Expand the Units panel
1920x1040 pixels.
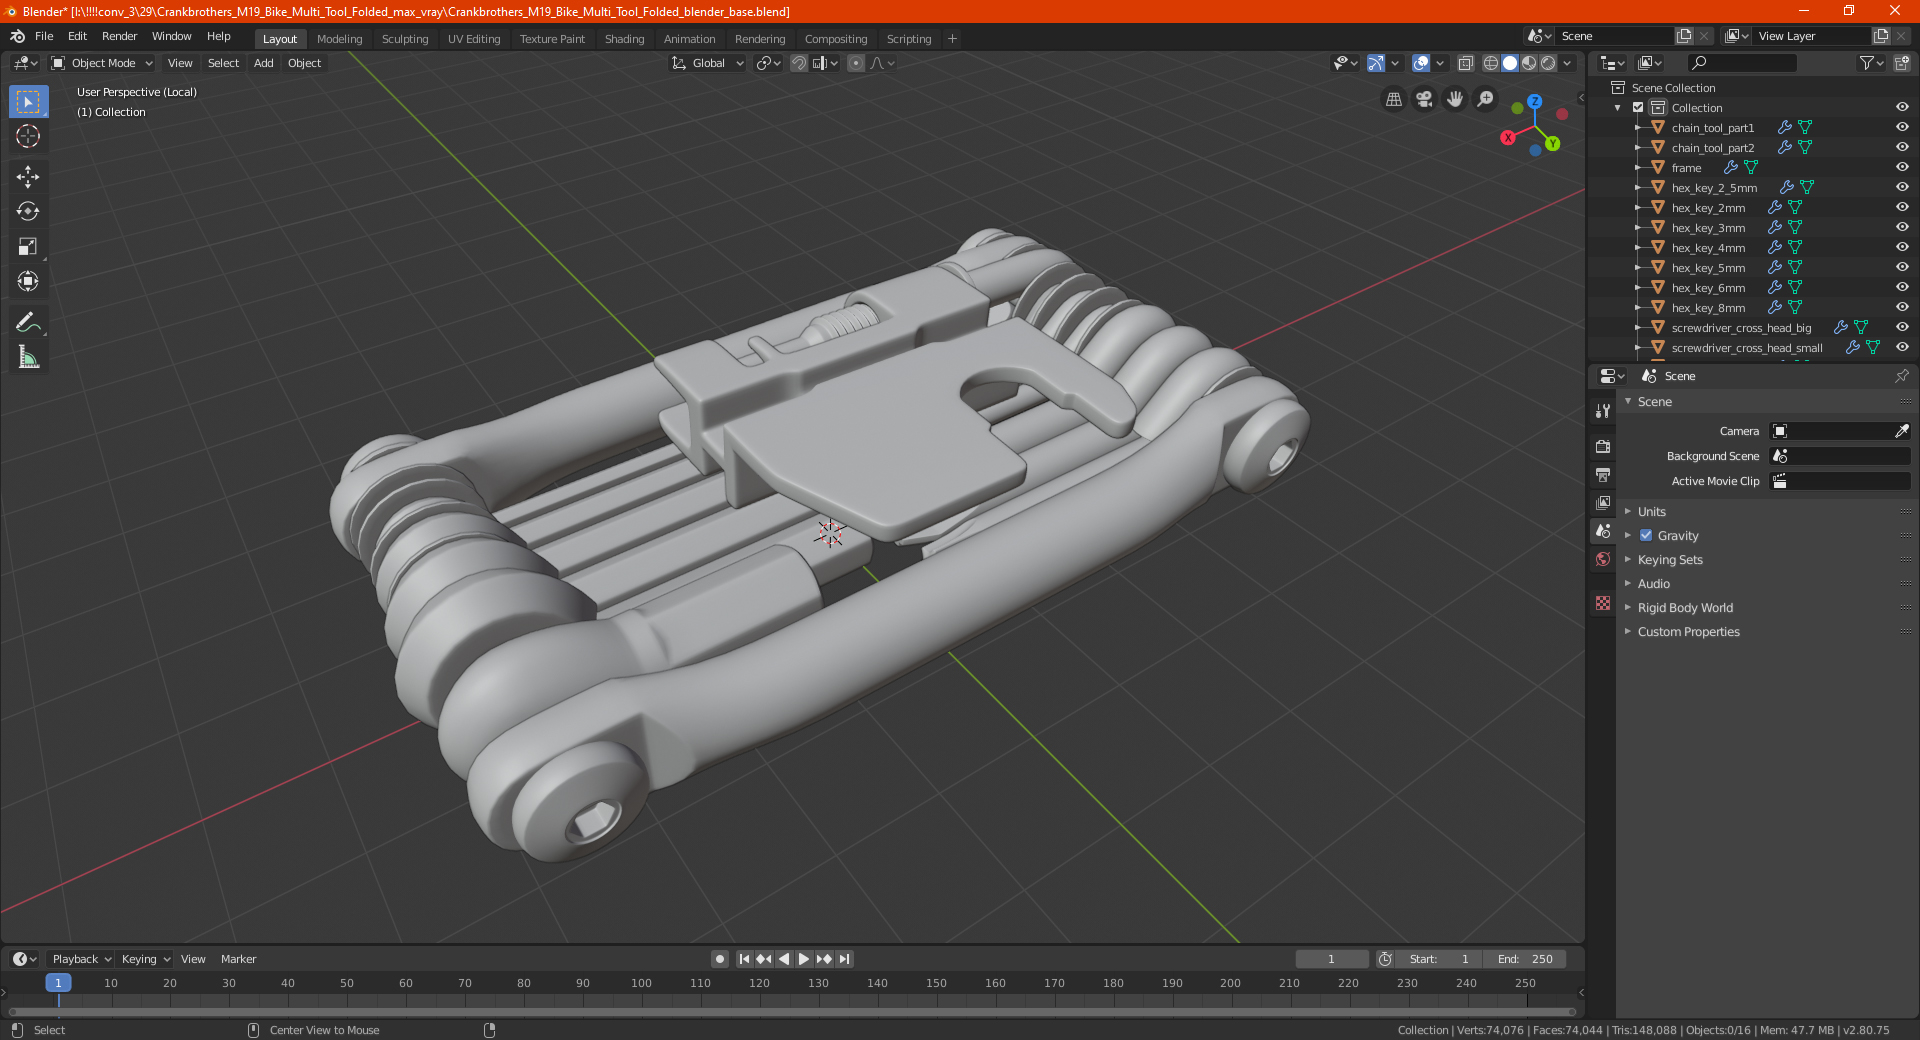click(x=1651, y=511)
